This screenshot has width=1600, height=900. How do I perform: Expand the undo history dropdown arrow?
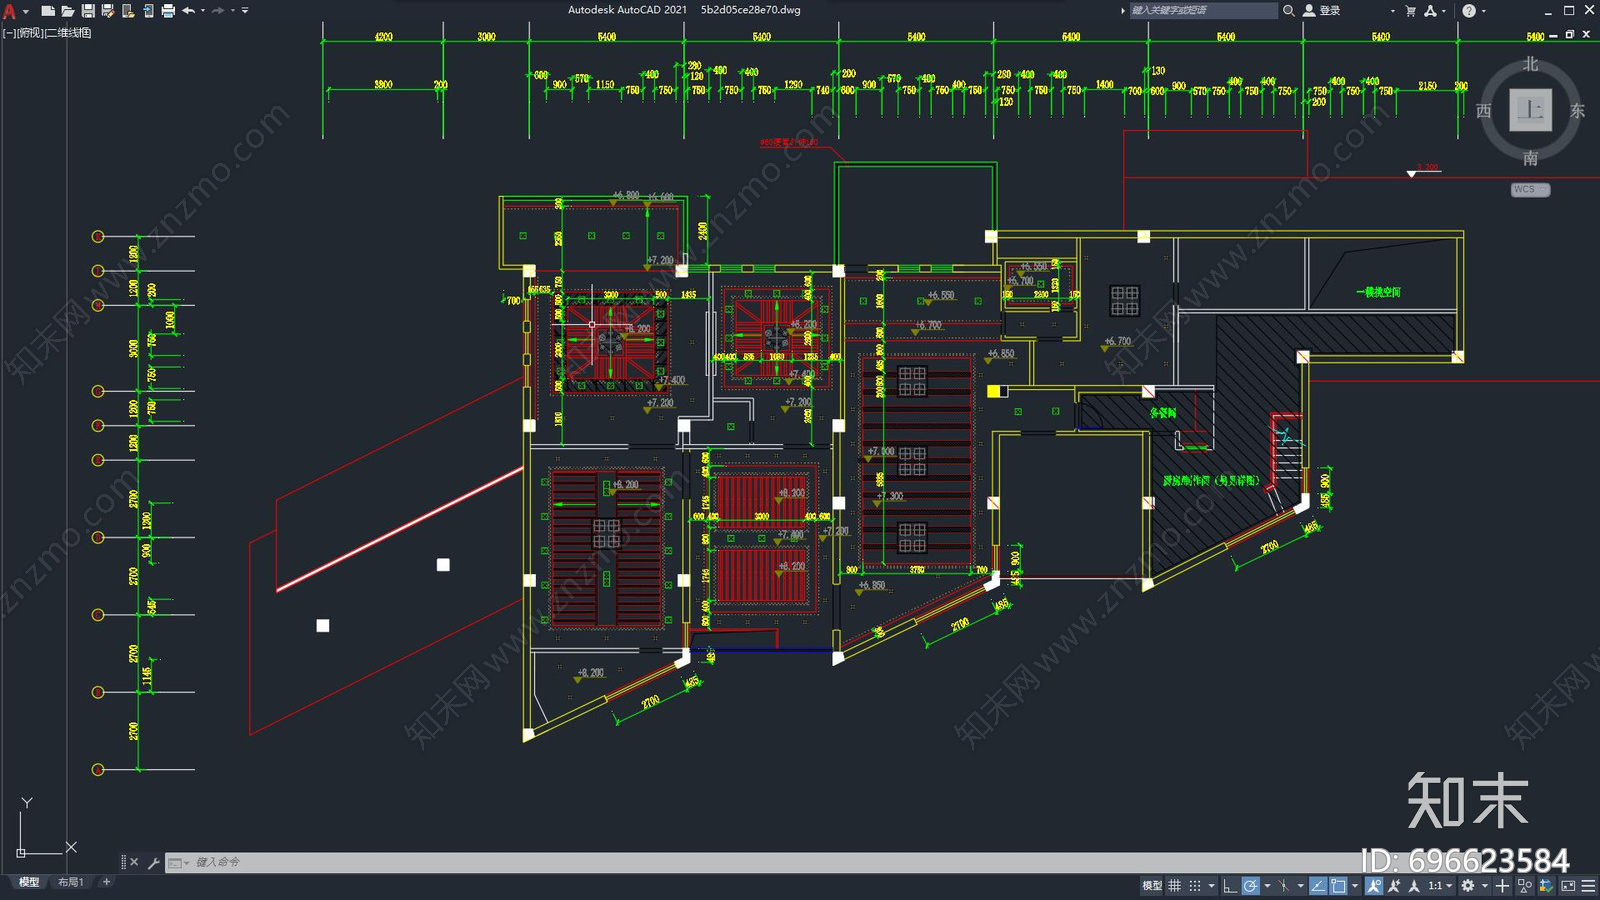pos(203,11)
